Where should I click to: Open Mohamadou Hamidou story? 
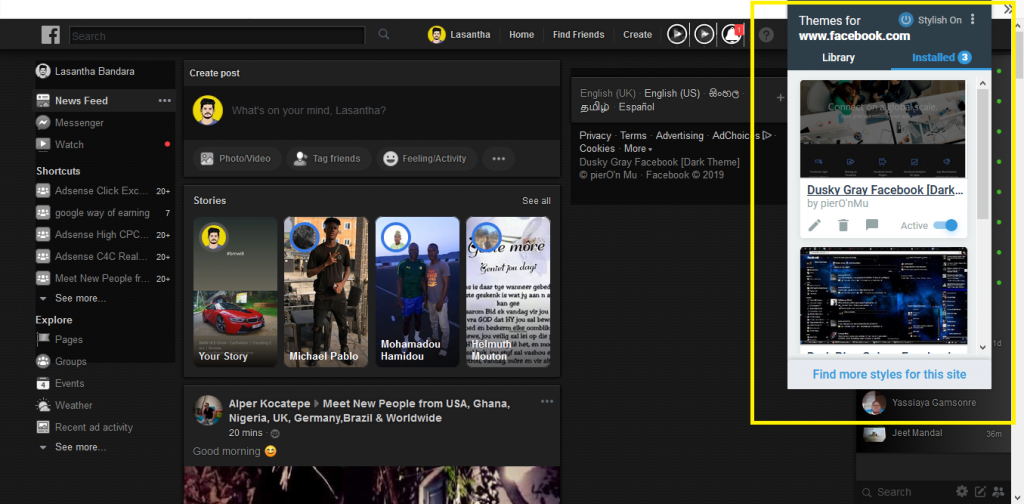point(417,292)
